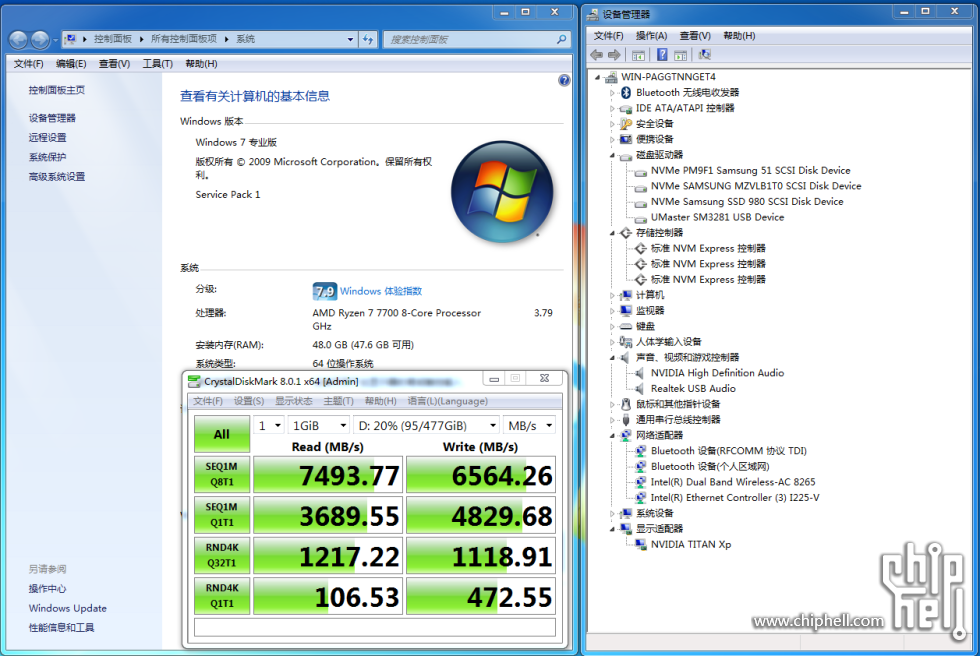The image size is (980, 656).
Task: Collapse the storage controllers node
Action: [x=612, y=233]
